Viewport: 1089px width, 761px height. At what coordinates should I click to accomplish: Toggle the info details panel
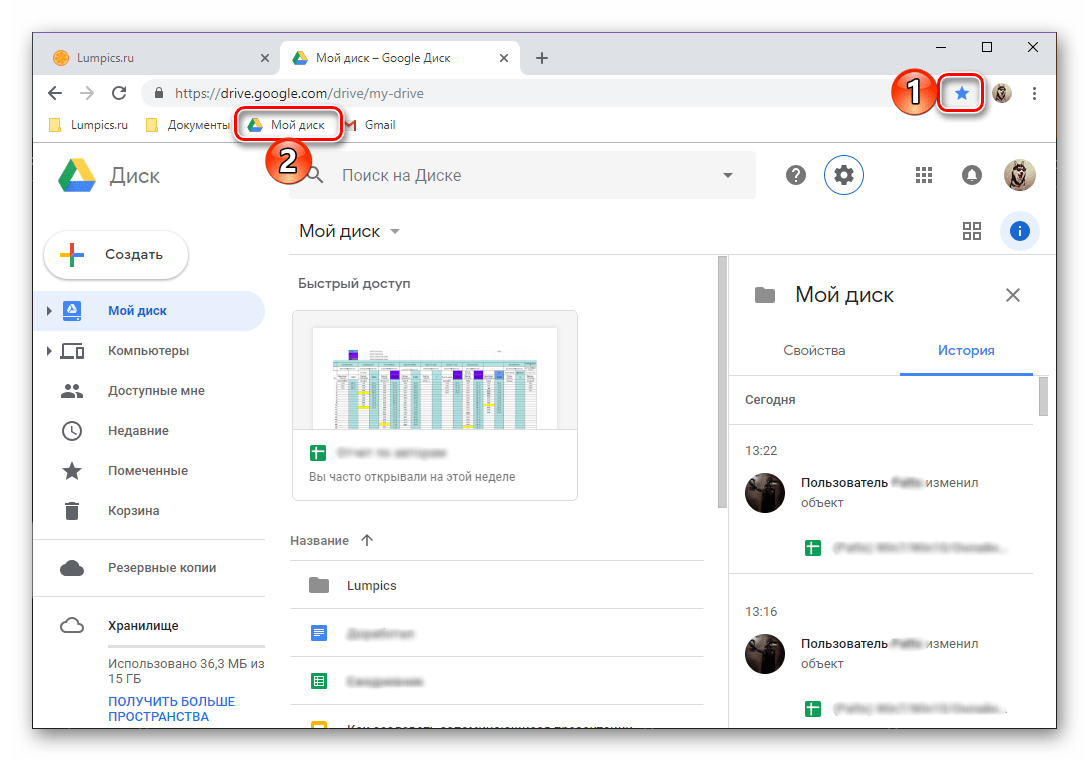(1020, 231)
